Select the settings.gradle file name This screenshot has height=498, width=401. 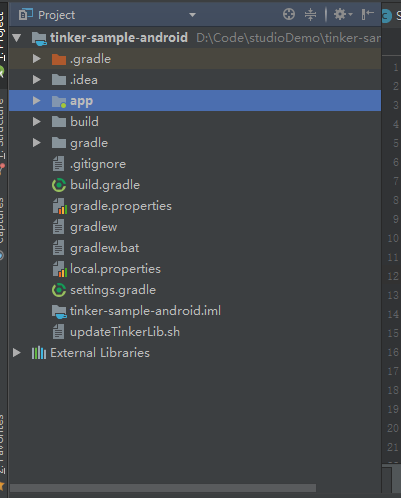[x=113, y=290]
